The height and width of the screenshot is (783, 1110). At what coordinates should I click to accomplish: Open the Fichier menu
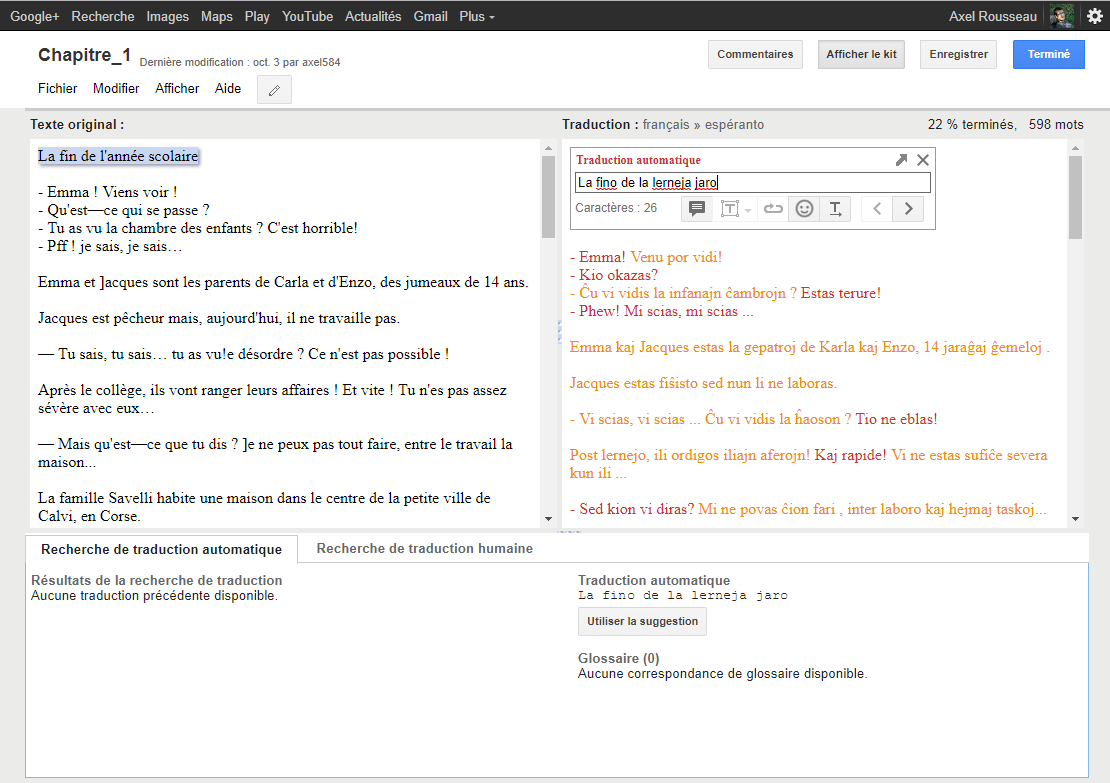[x=58, y=88]
